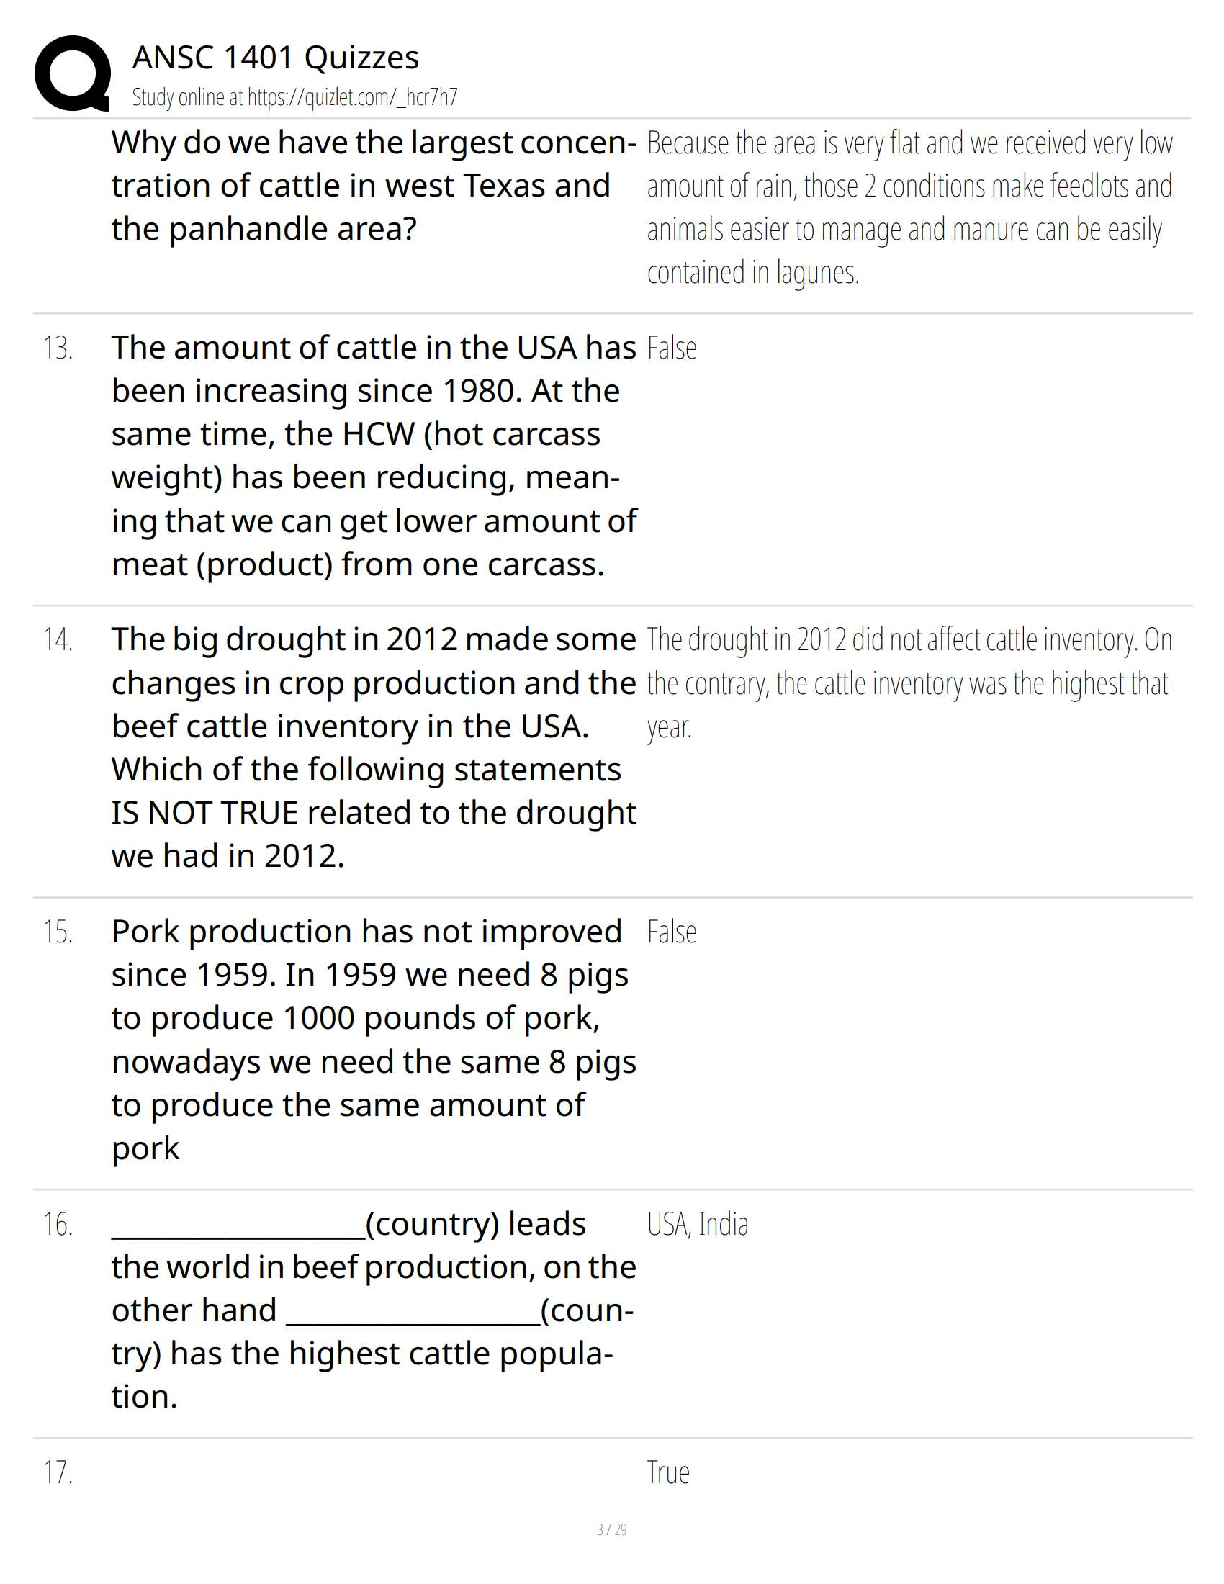The image size is (1224, 1584).
Task: Click the pork production since 1959 question
Action: click(374, 1039)
